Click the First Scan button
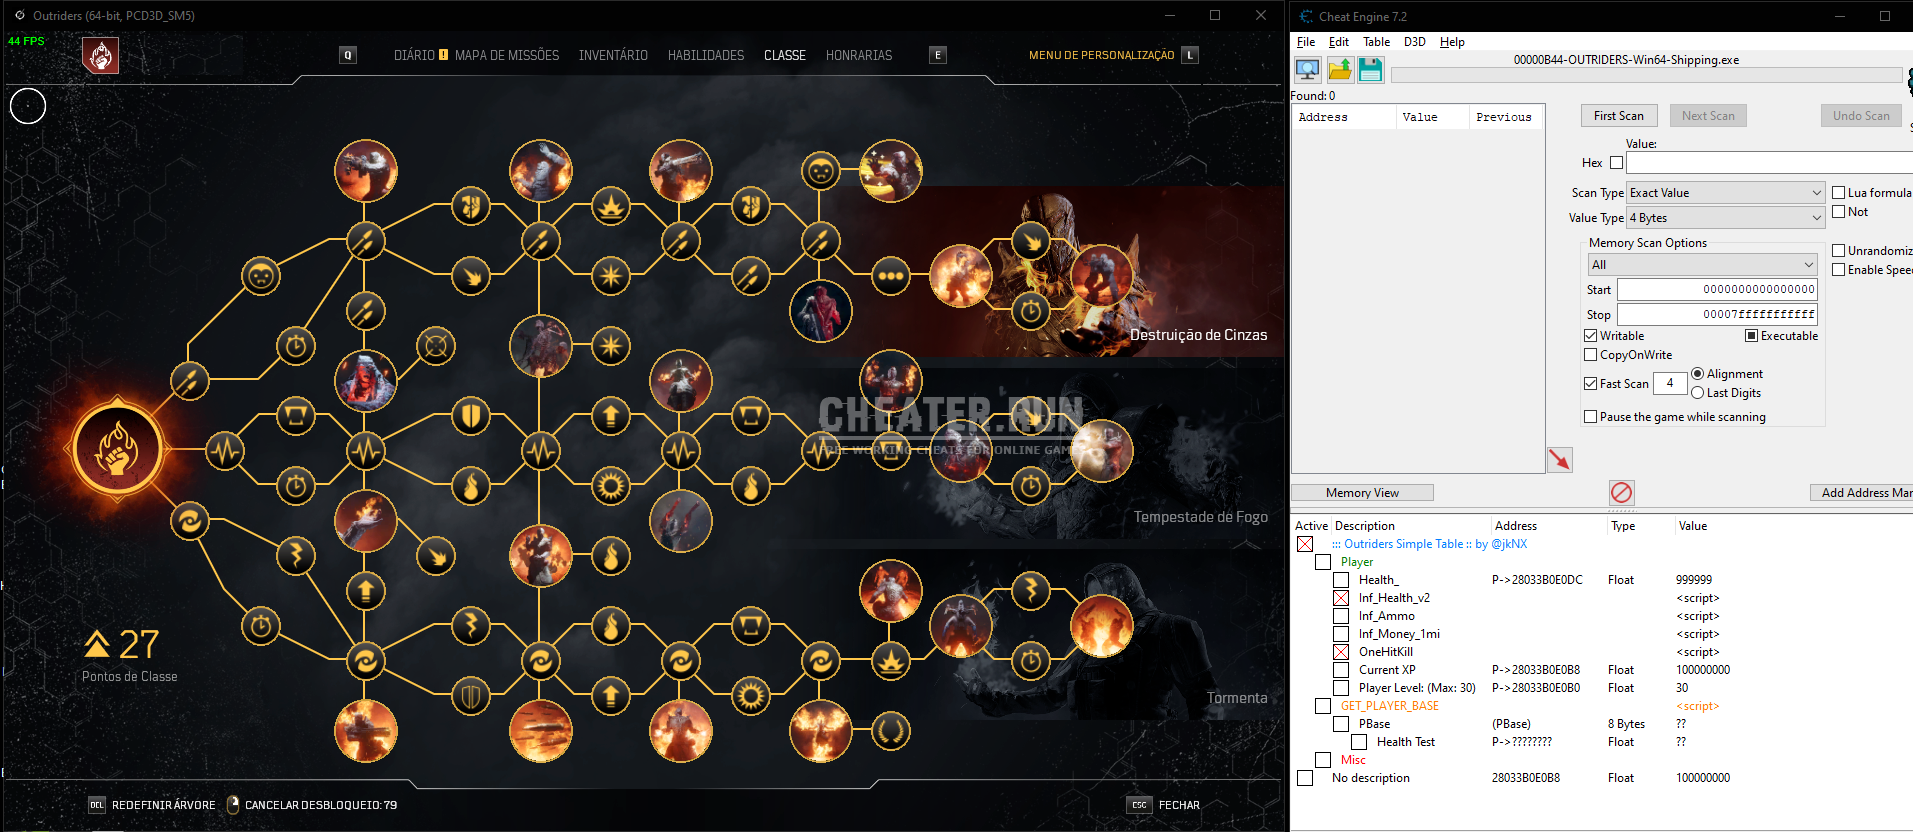Screen dimensions: 1913x832 (1618, 116)
